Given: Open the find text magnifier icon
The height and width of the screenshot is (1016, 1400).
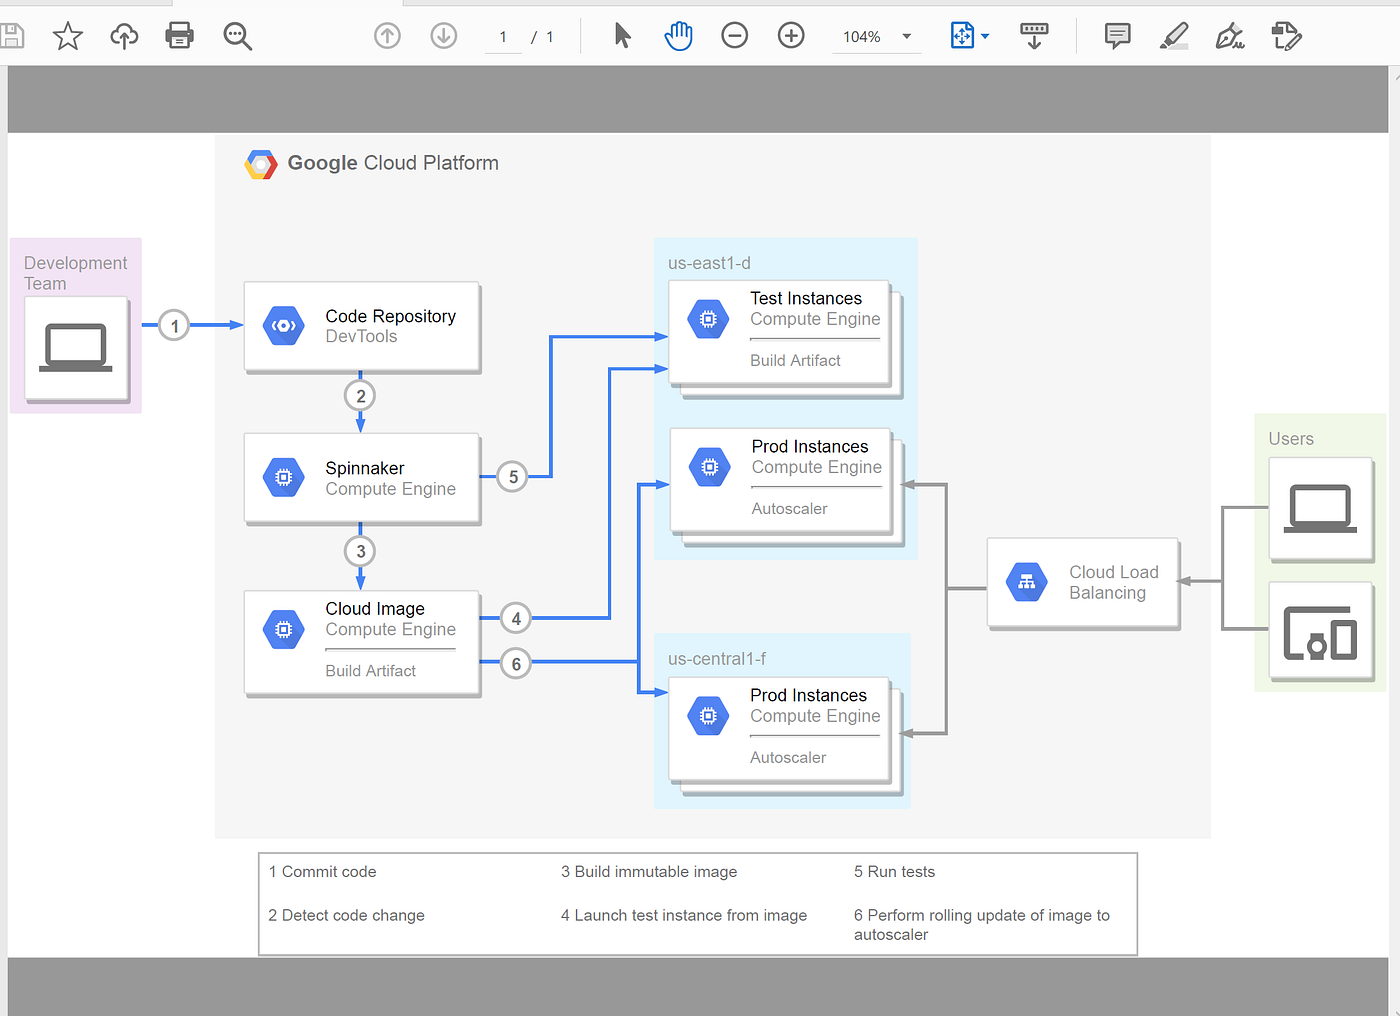Looking at the screenshot, I should [237, 37].
